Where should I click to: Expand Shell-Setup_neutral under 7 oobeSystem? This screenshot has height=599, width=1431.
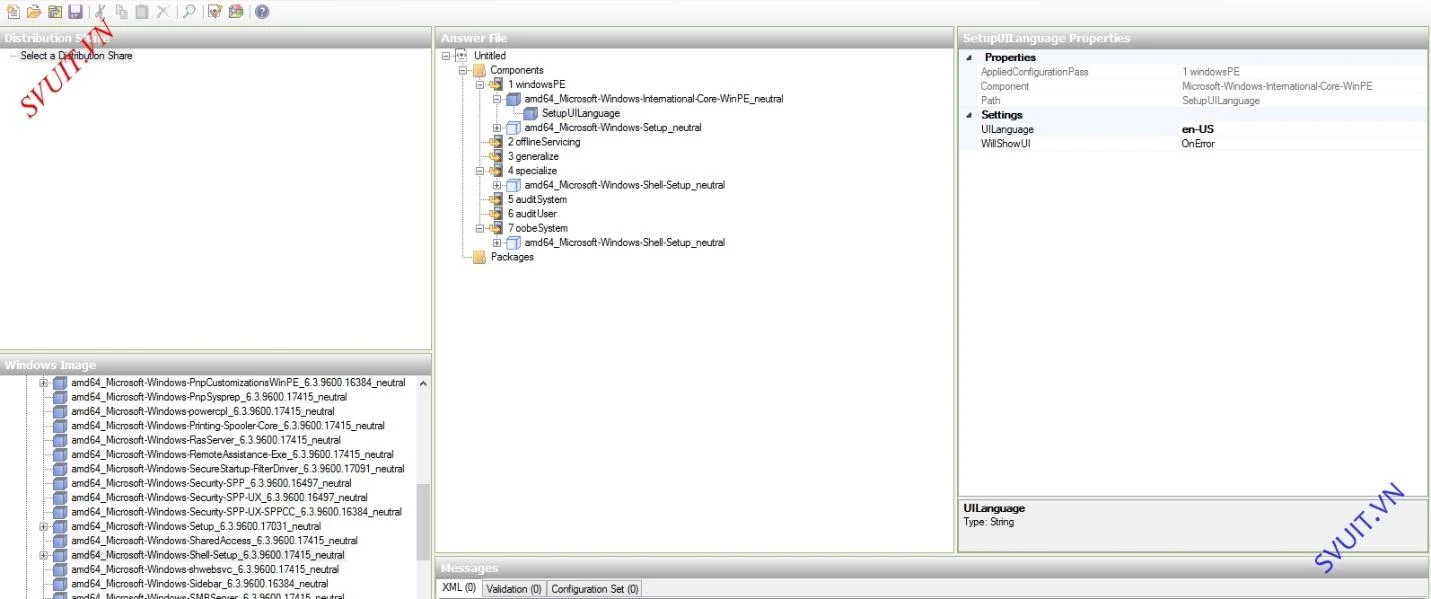pos(497,243)
